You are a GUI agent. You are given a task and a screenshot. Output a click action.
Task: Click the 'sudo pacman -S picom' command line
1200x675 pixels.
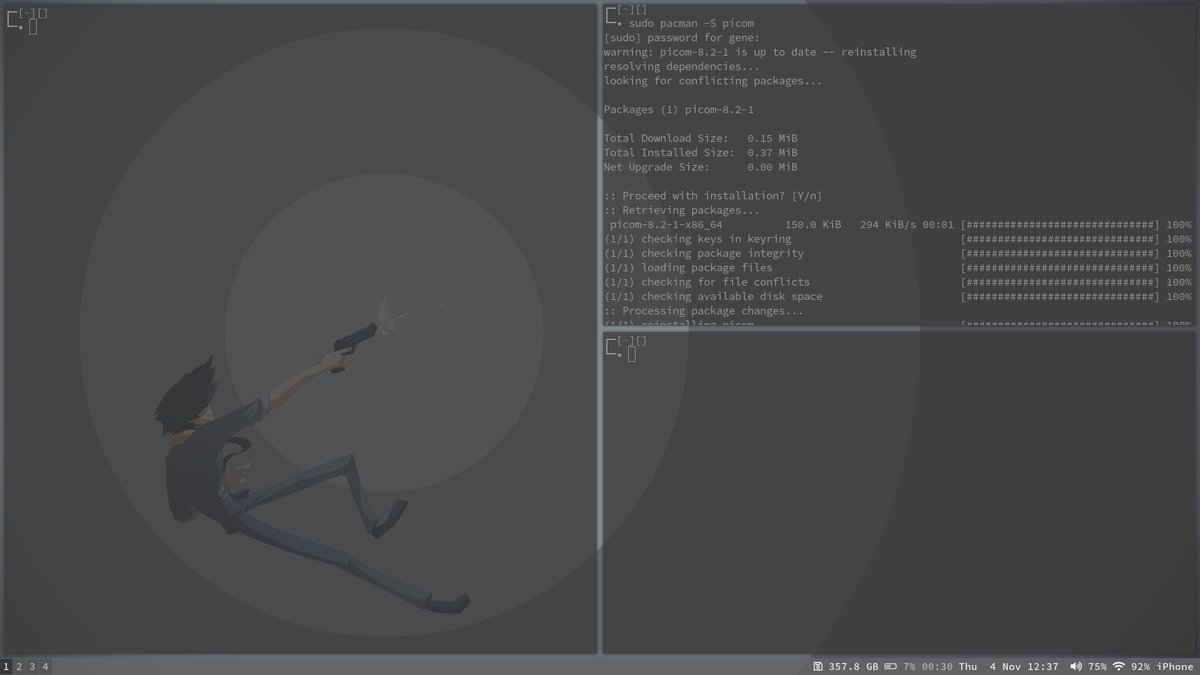(691, 22)
